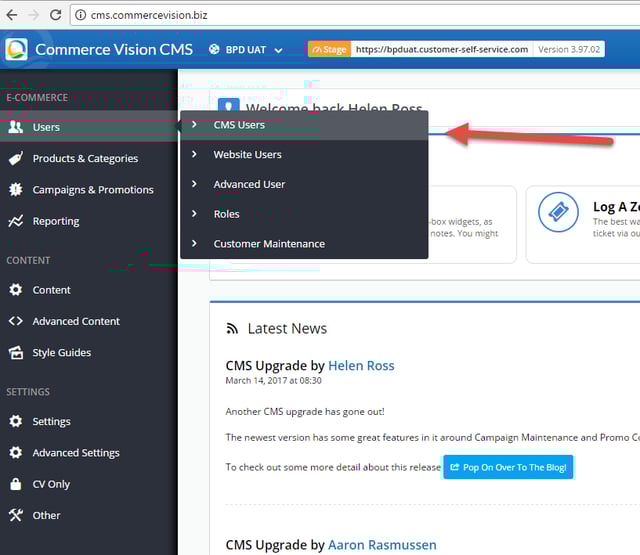Open Style Guides sidebar item
The width and height of the screenshot is (640, 555).
click(x=89, y=353)
